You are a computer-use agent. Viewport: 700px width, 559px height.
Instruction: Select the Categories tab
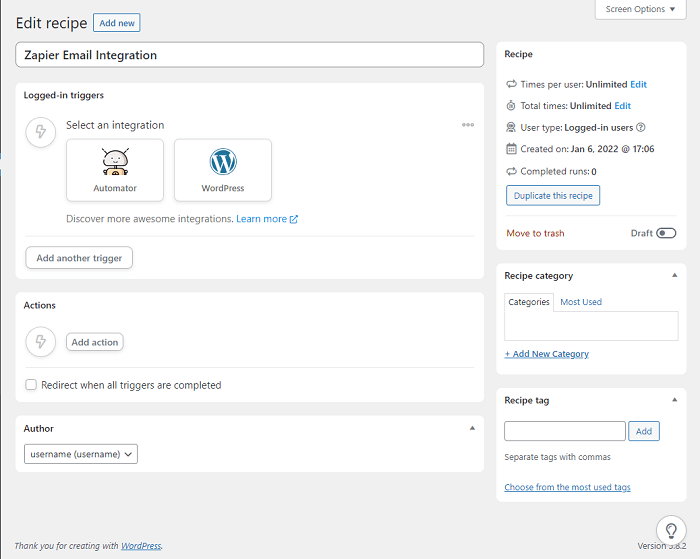(529, 302)
